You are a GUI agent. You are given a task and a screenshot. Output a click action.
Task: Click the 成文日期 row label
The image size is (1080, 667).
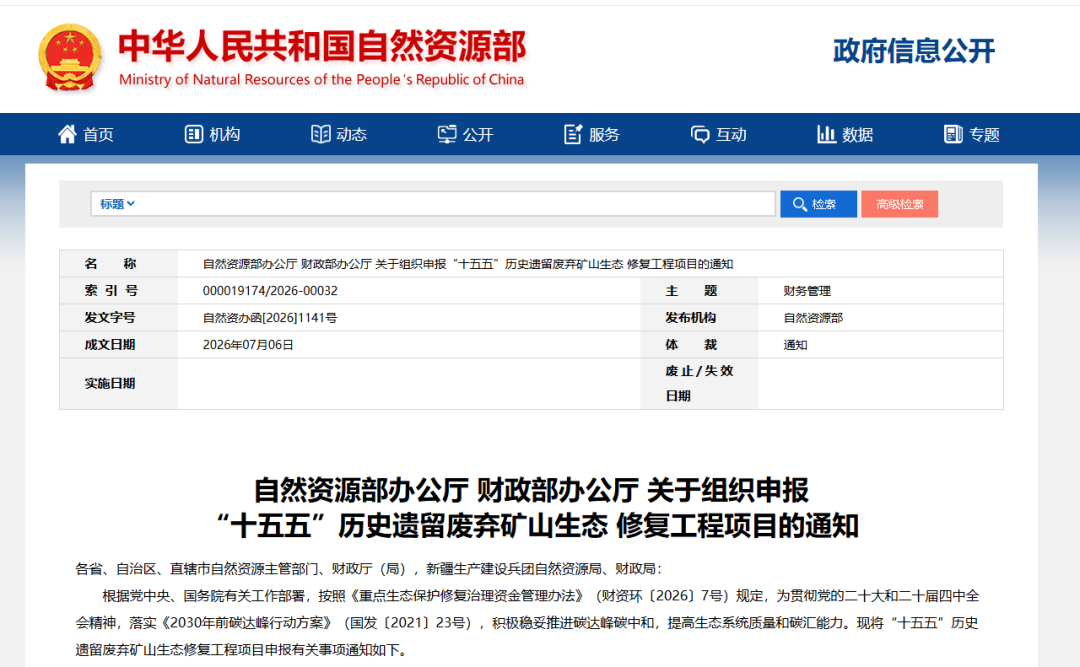pos(110,345)
